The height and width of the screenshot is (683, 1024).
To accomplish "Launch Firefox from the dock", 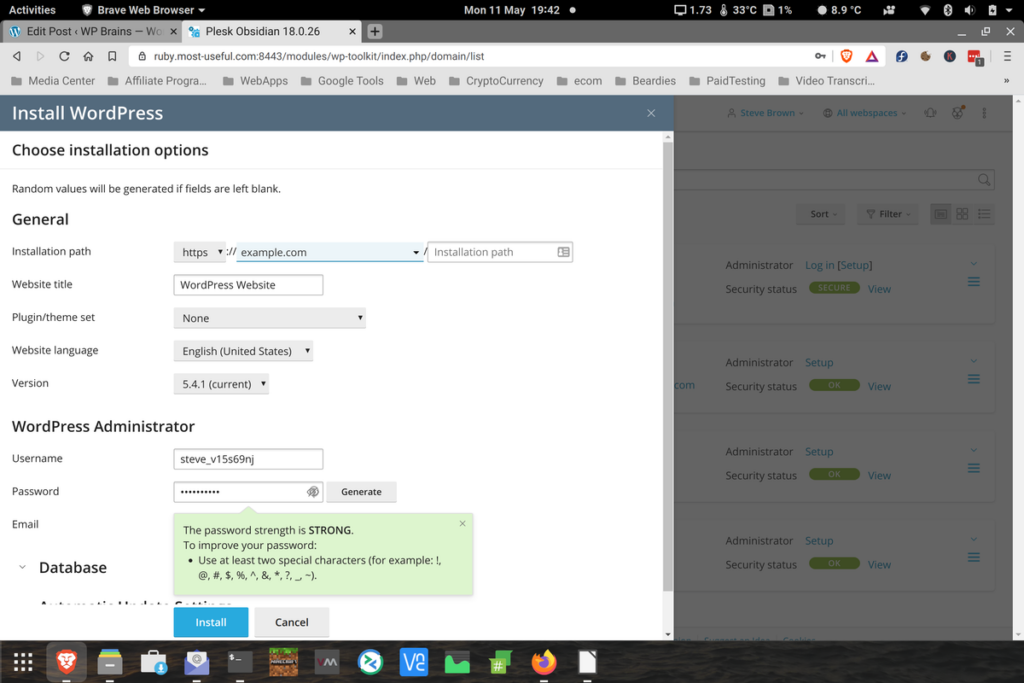I will coord(544,662).
